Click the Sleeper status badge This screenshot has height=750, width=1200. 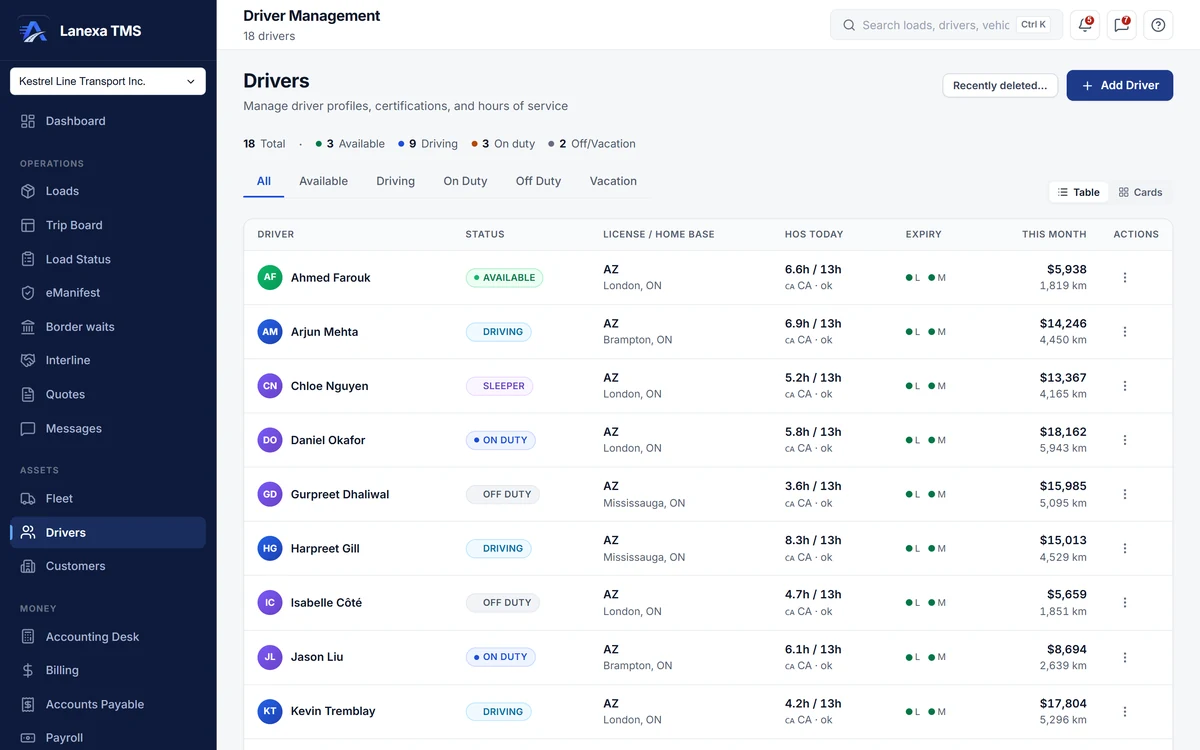[500, 386]
